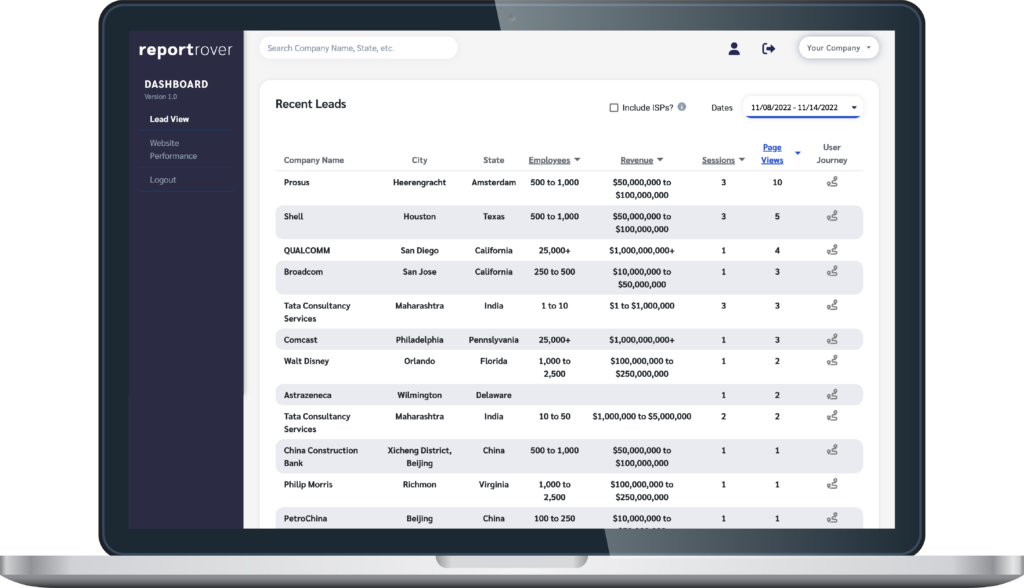Click the City column header
The height and width of the screenshot is (588, 1024).
pos(419,160)
